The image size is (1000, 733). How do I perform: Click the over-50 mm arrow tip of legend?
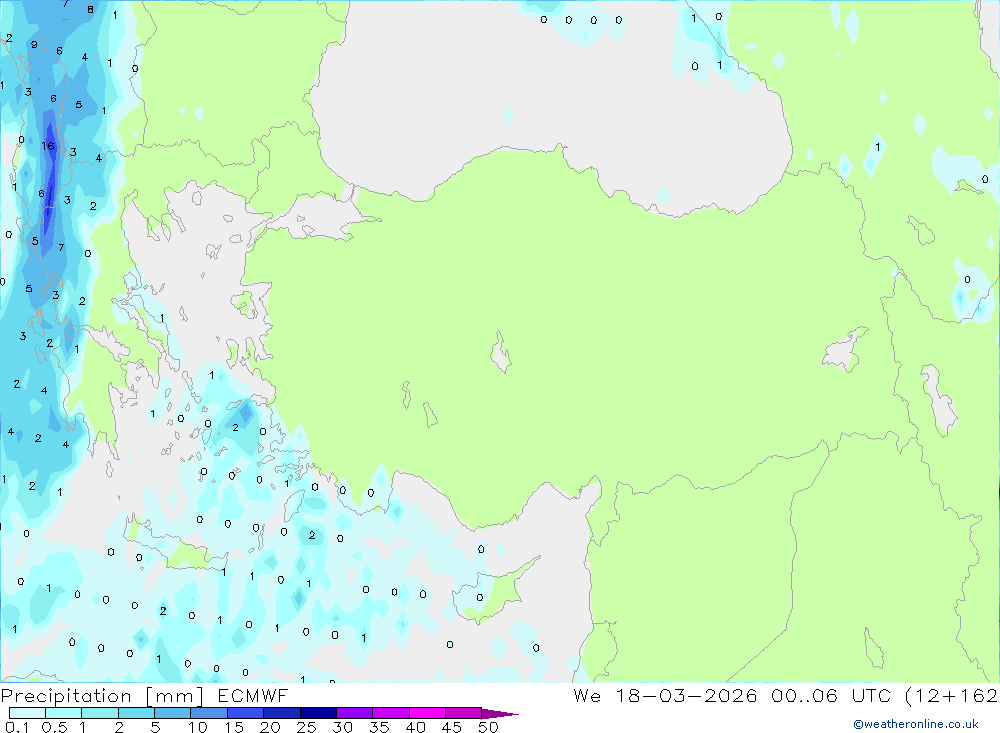coord(500,714)
